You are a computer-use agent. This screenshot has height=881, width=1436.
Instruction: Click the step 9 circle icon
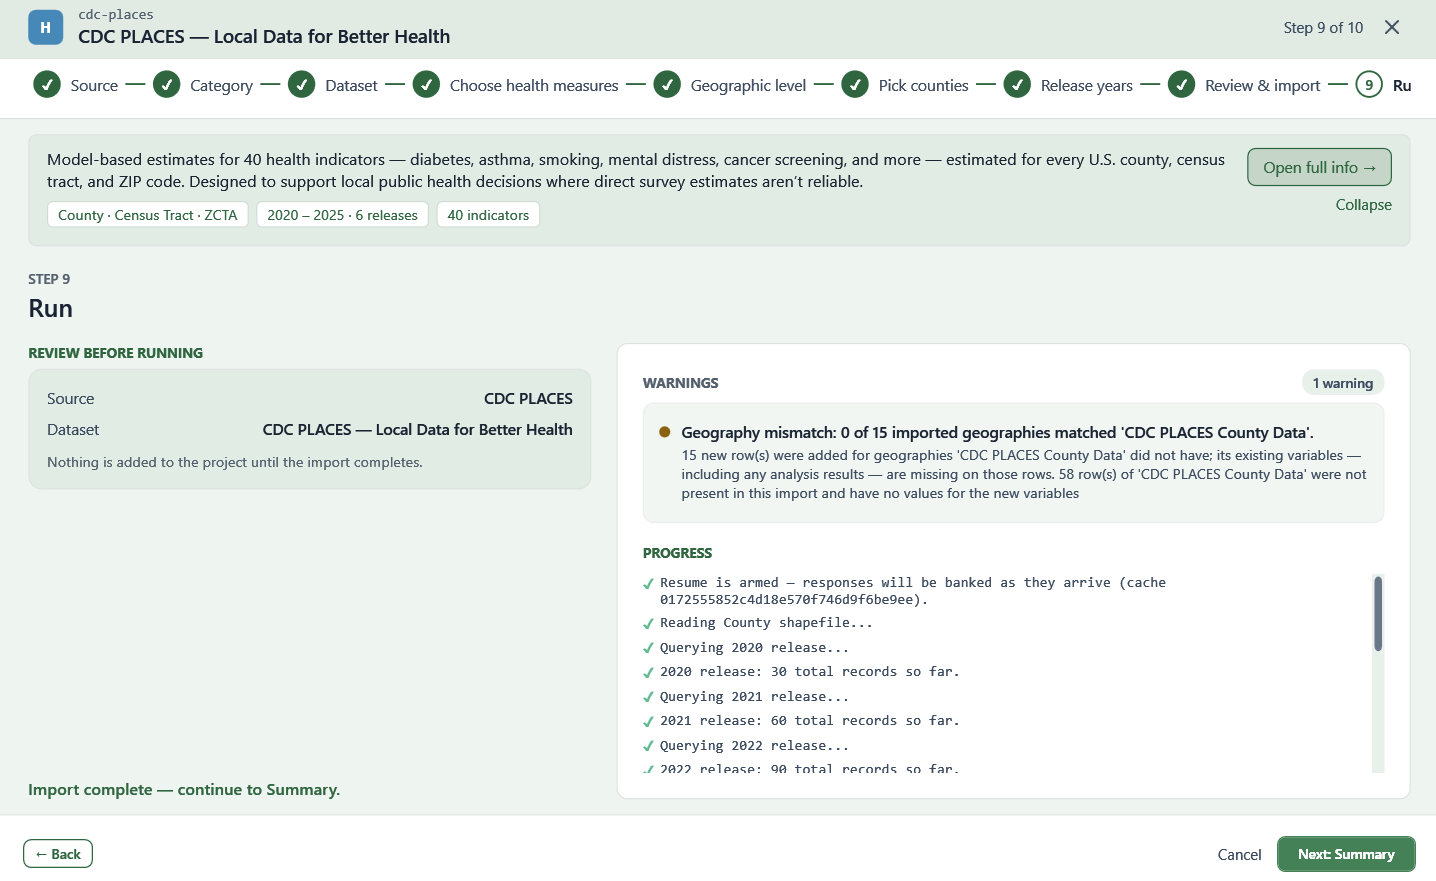point(1370,85)
